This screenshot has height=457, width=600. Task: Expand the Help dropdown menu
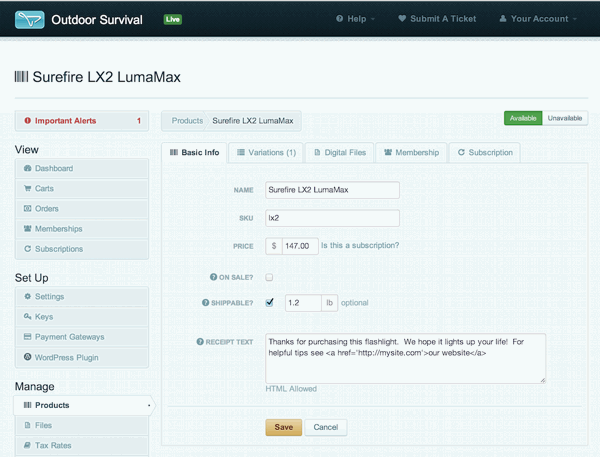click(x=355, y=19)
